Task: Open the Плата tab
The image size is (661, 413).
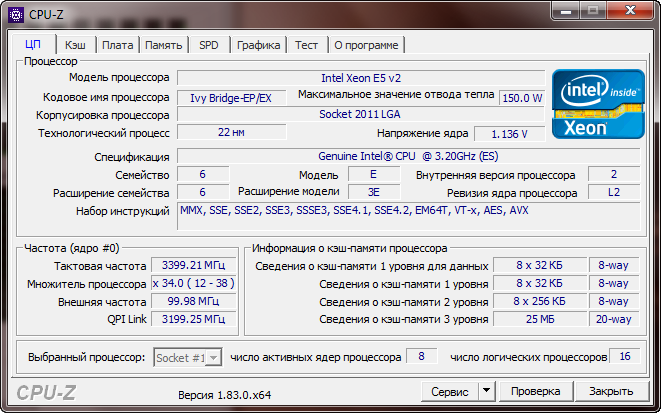Action: (x=118, y=45)
